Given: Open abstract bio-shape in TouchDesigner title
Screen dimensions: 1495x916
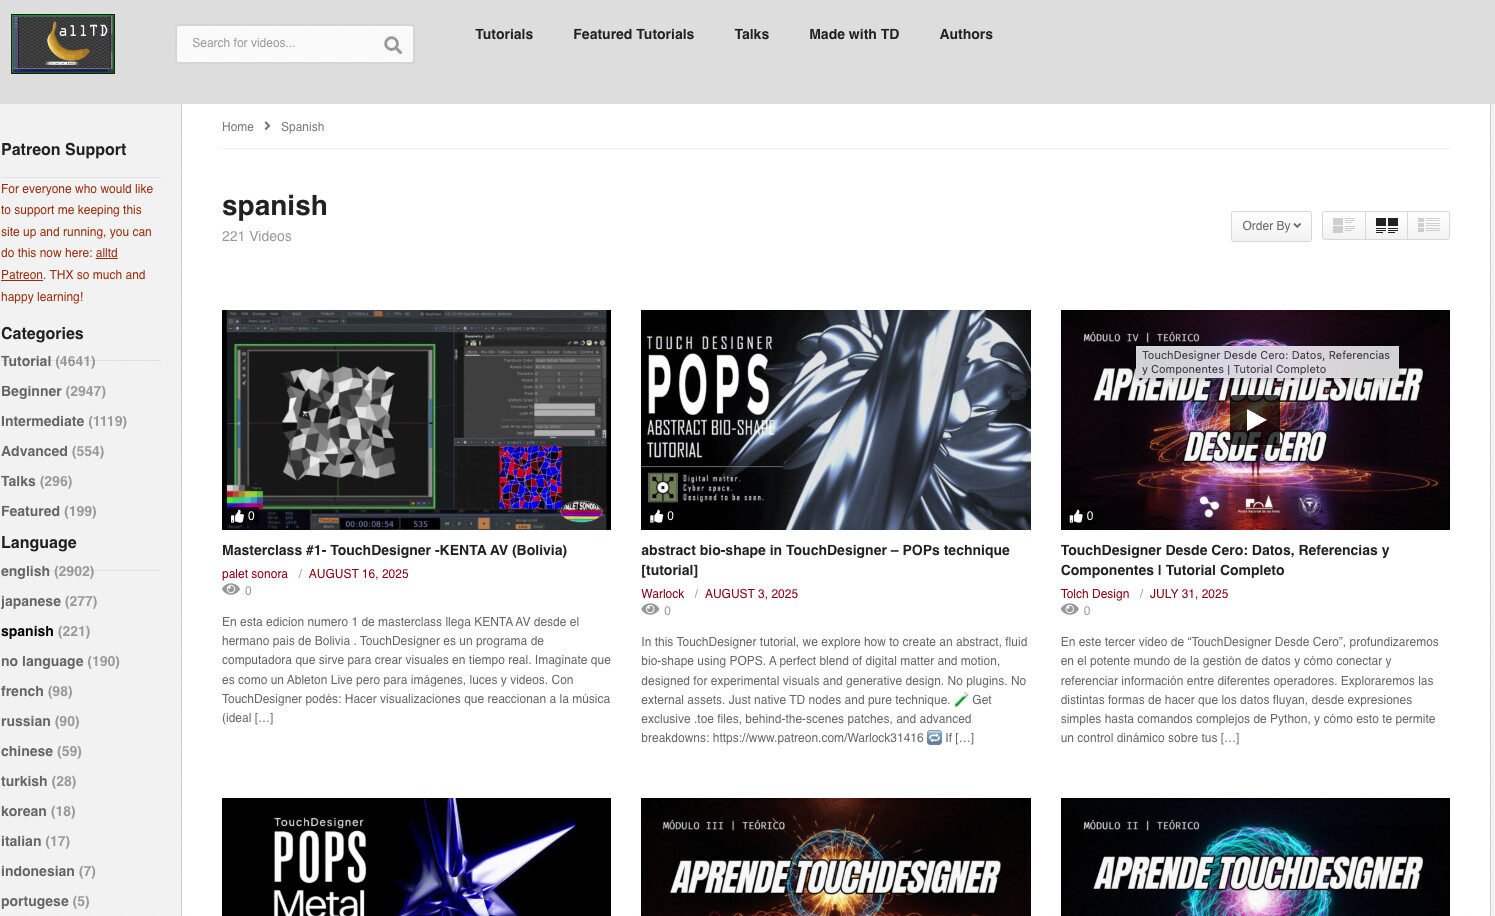Looking at the screenshot, I should point(825,560).
